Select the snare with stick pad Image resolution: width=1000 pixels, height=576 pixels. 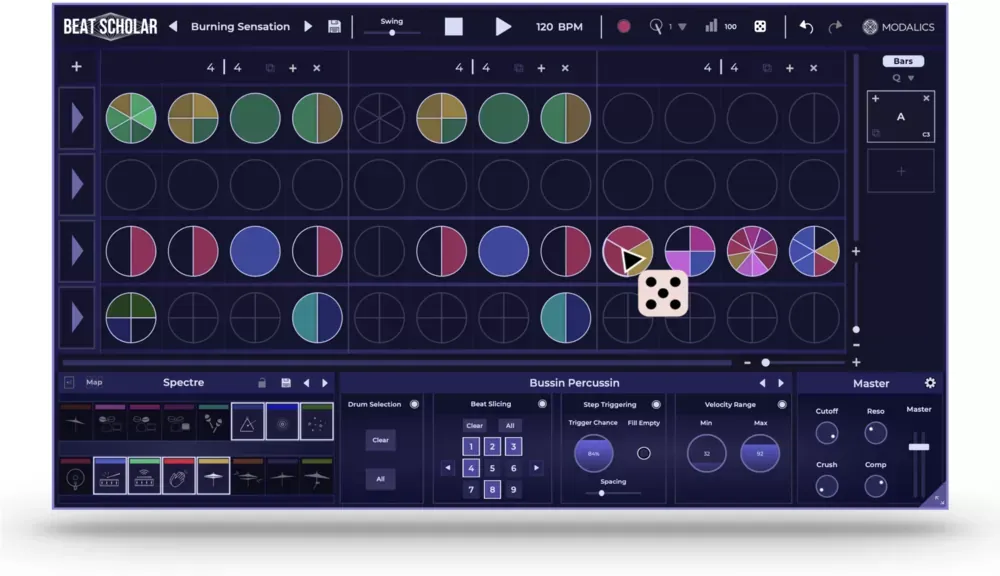[x=110, y=476]
